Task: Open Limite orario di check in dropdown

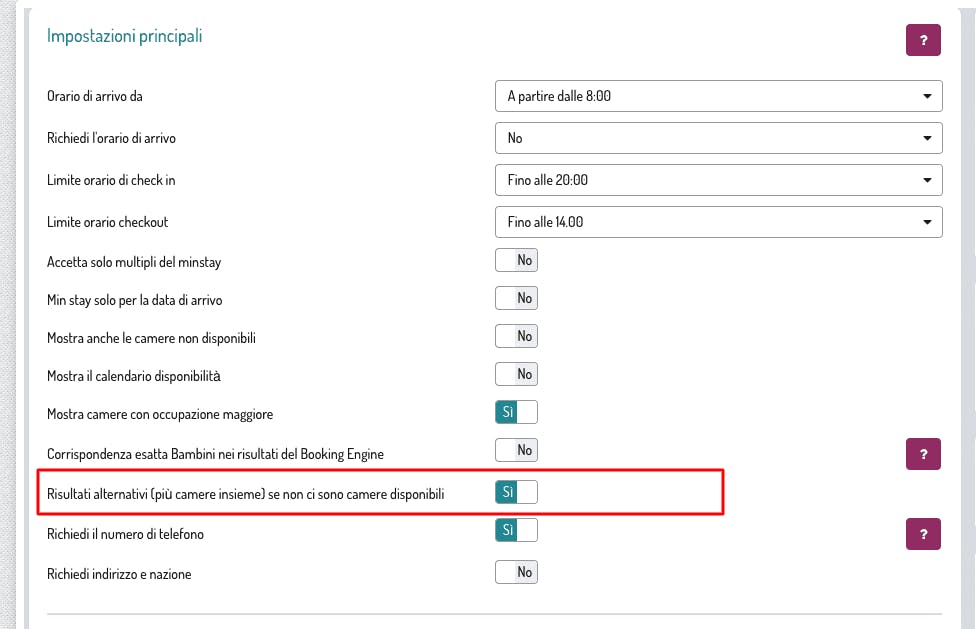Action: coord(718,180)
